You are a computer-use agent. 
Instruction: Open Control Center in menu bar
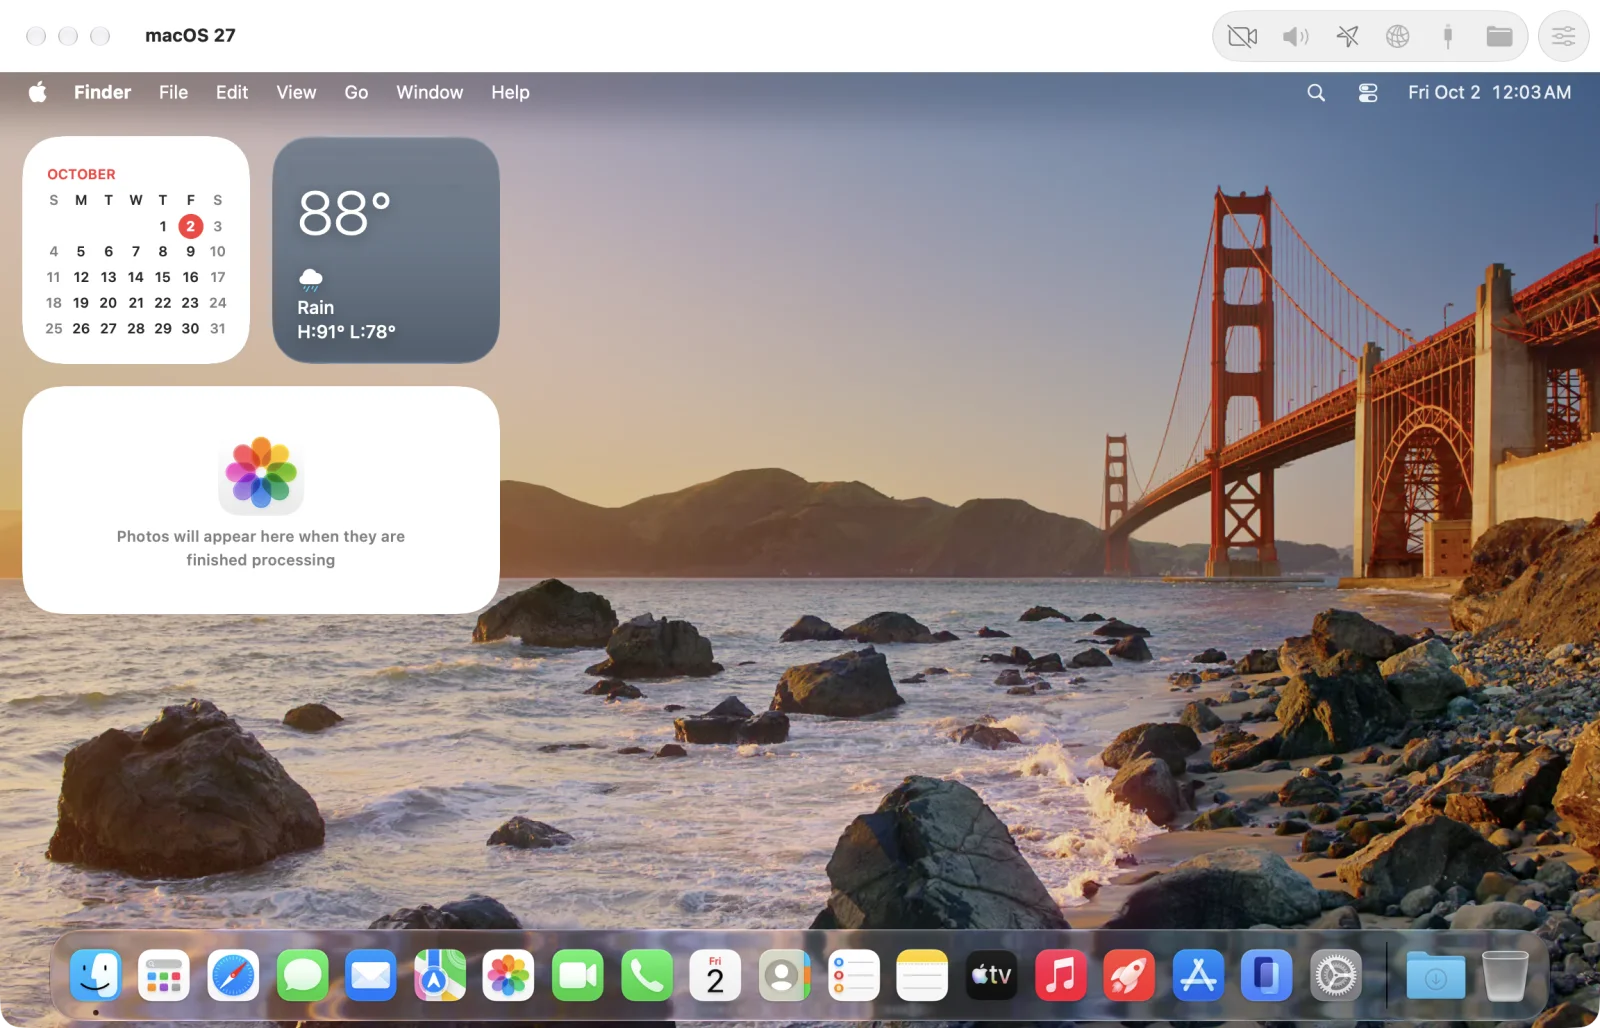1368,92
